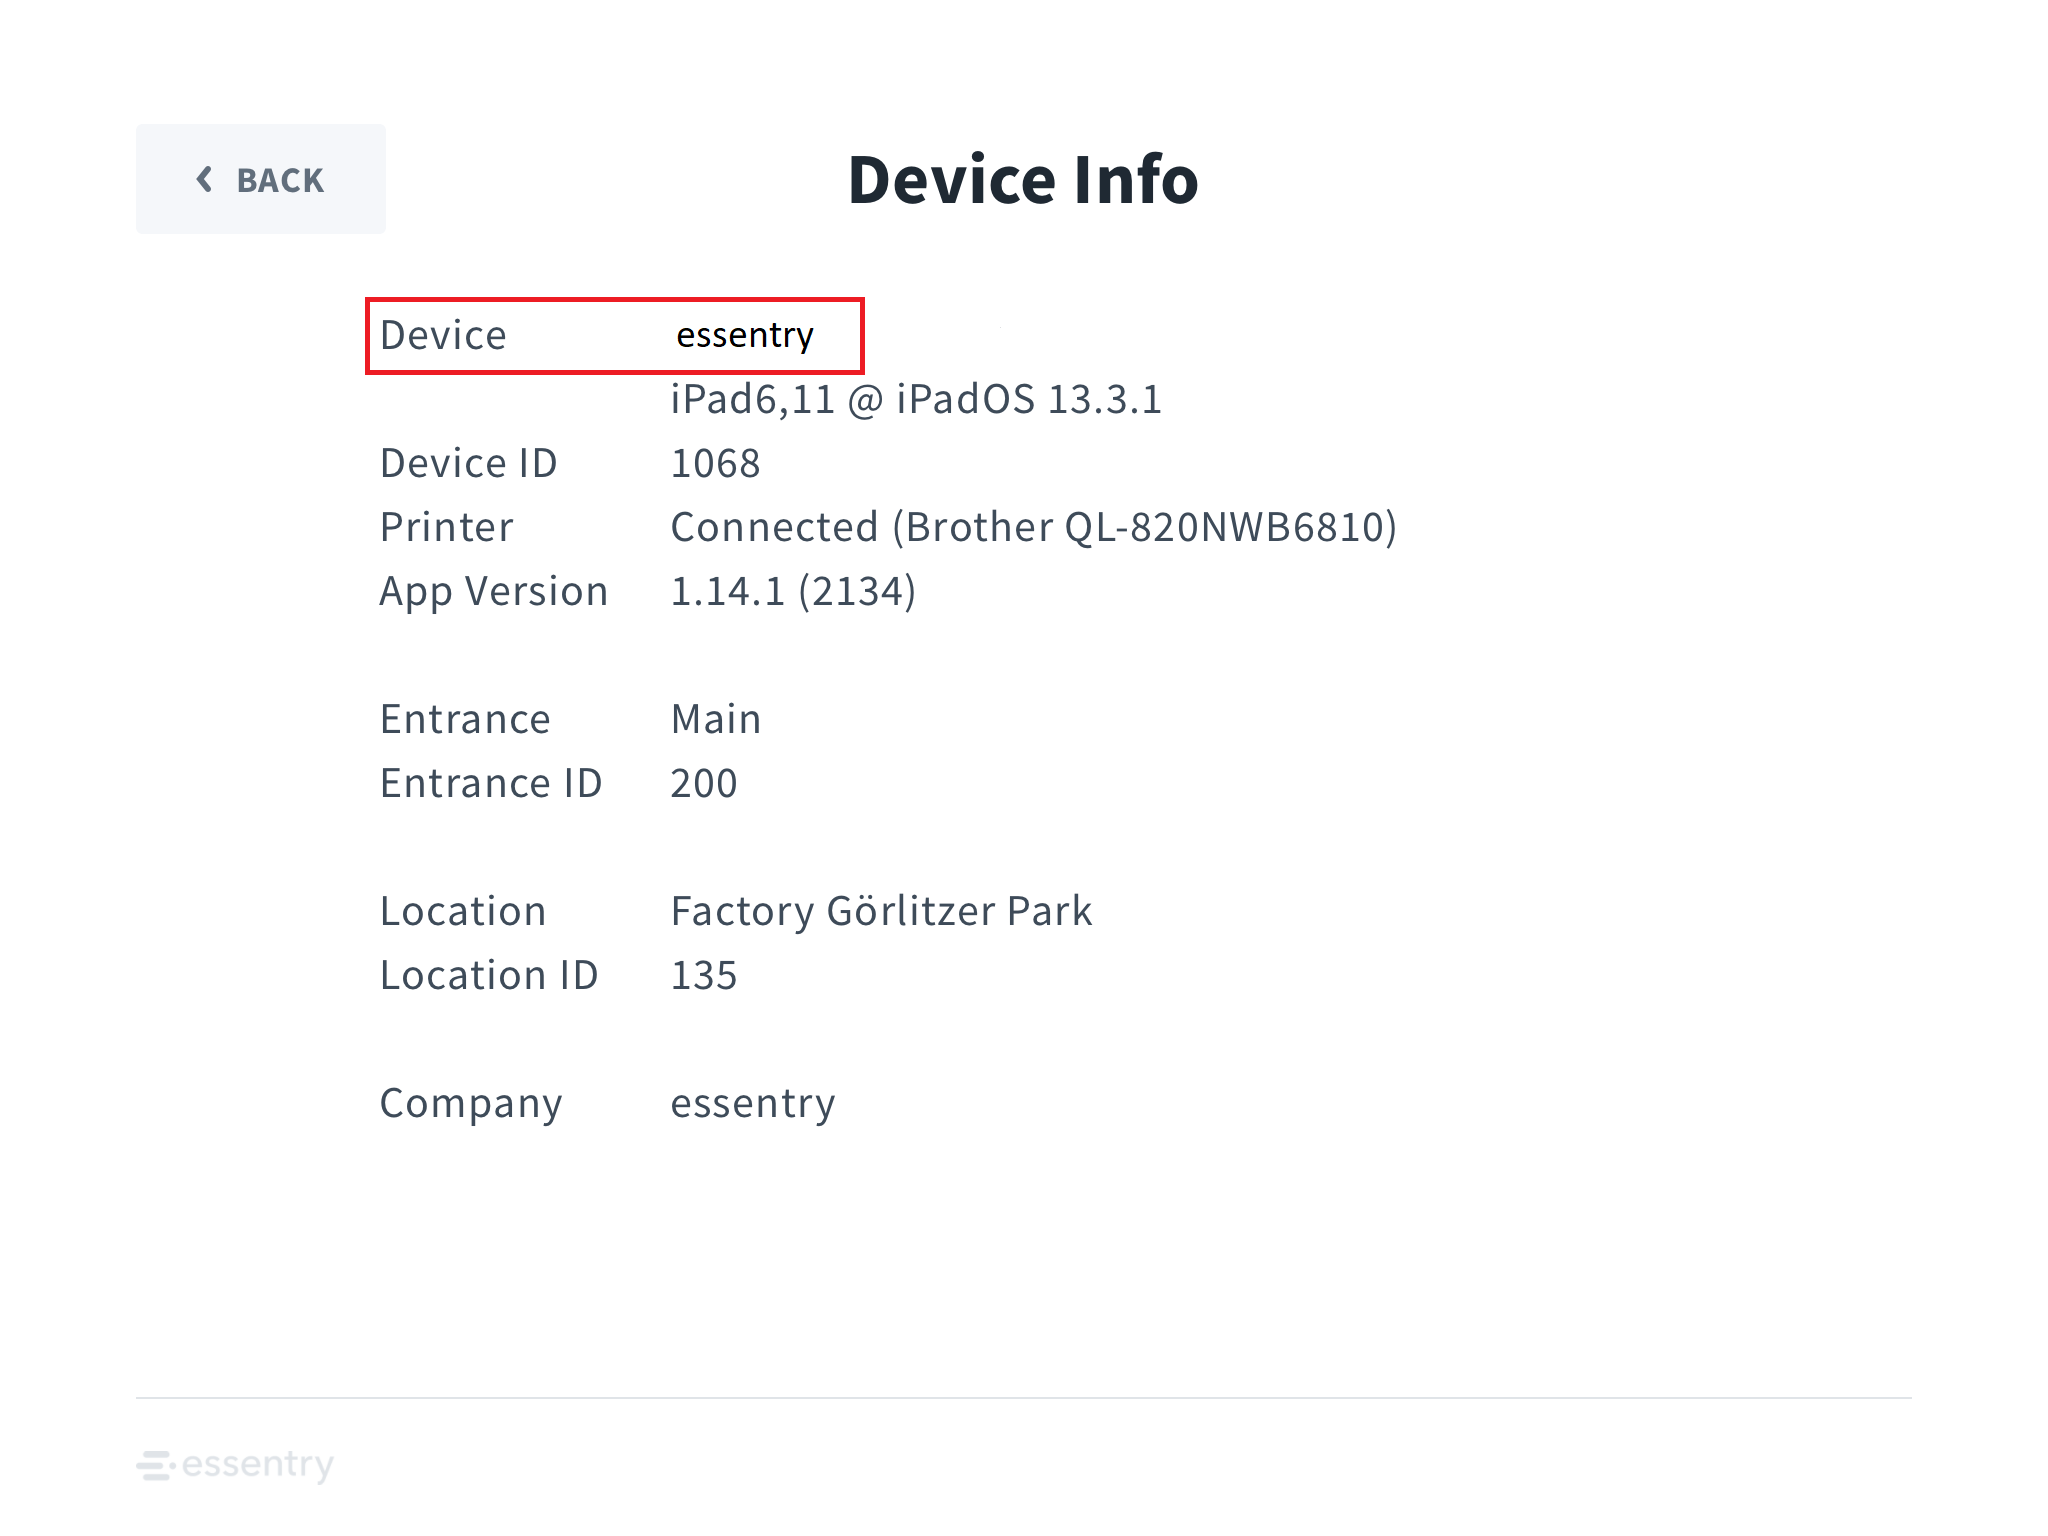Click the 'Location' label

point(463,911)
